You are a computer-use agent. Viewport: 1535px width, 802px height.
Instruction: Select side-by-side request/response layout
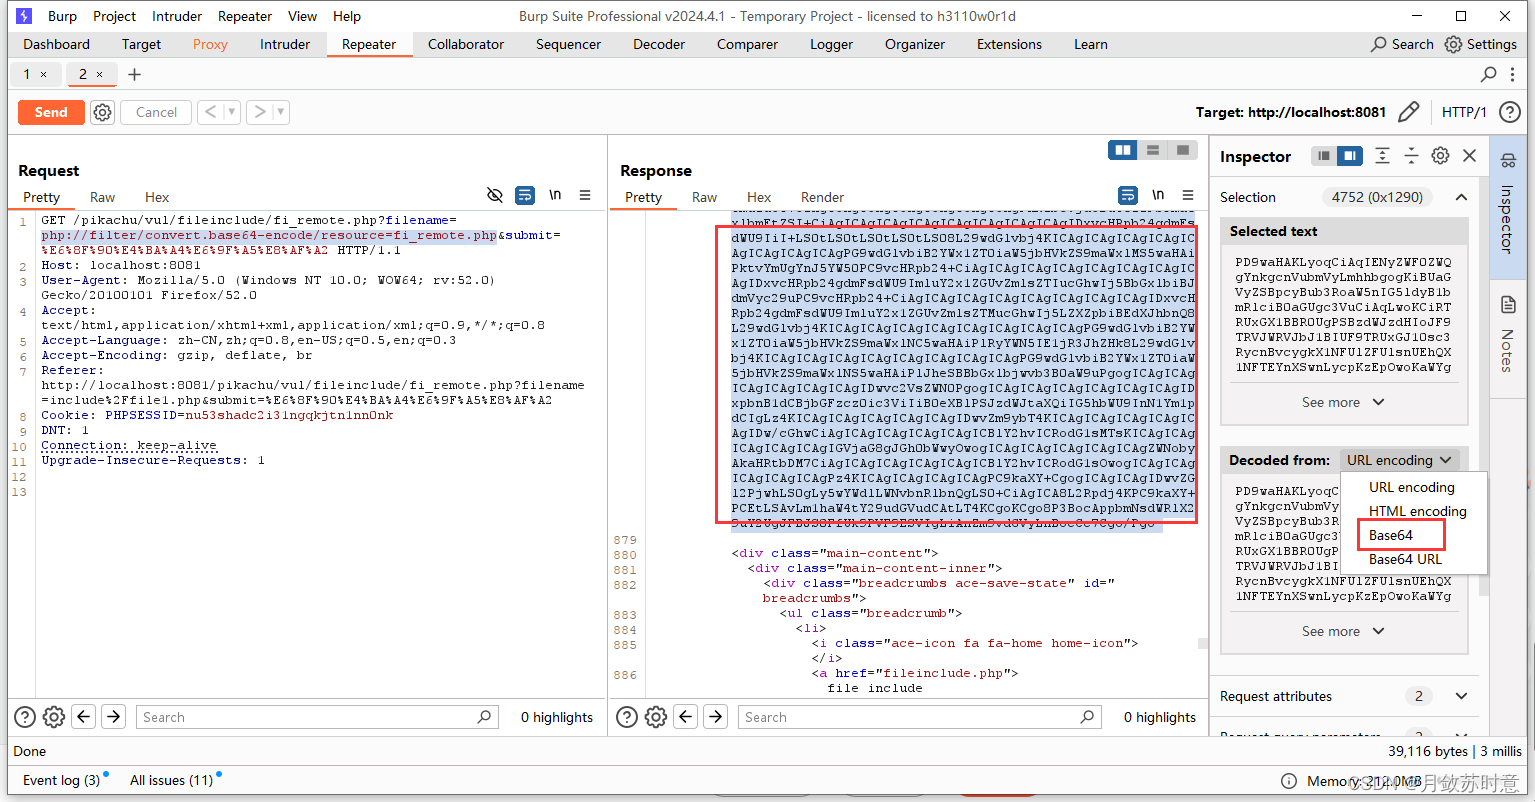click(x=1123, y=150)
